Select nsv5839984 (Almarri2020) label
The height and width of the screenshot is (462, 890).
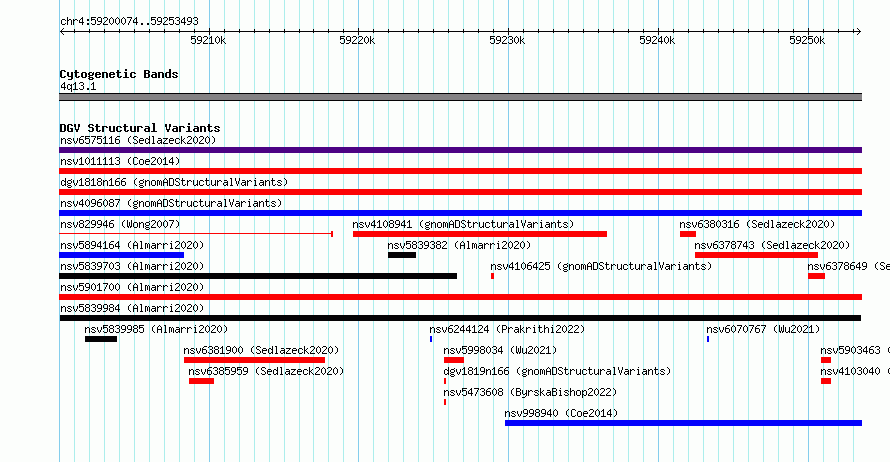132,308
